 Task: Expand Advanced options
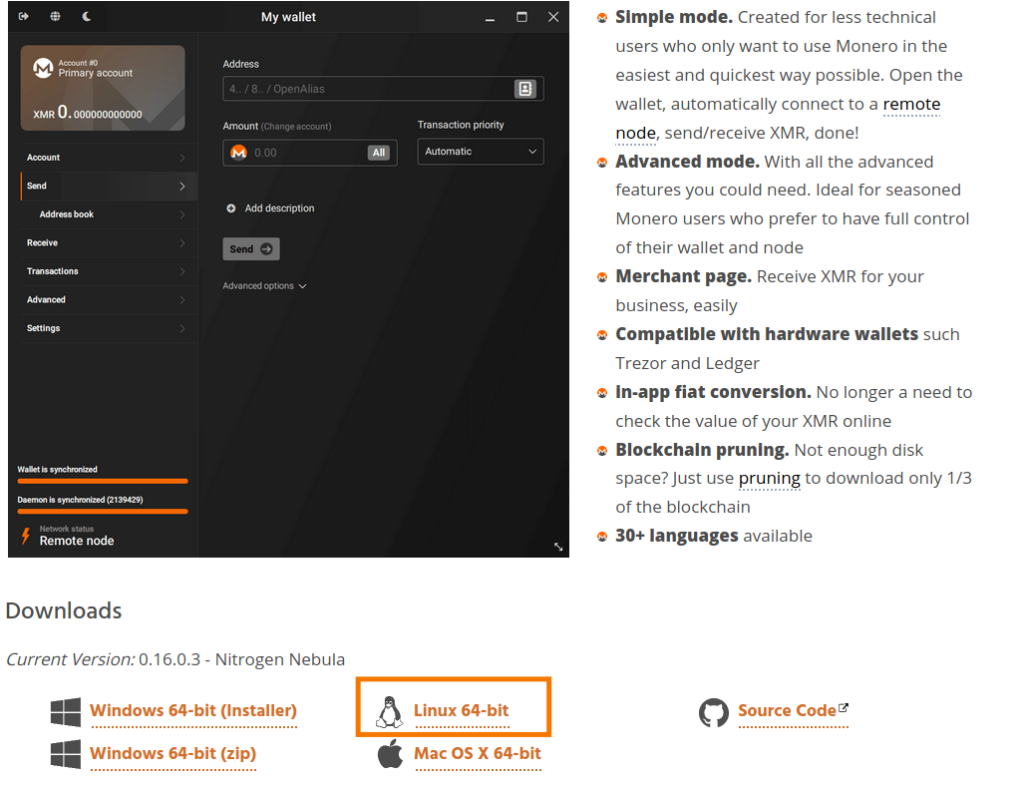(x=264, y=286)
